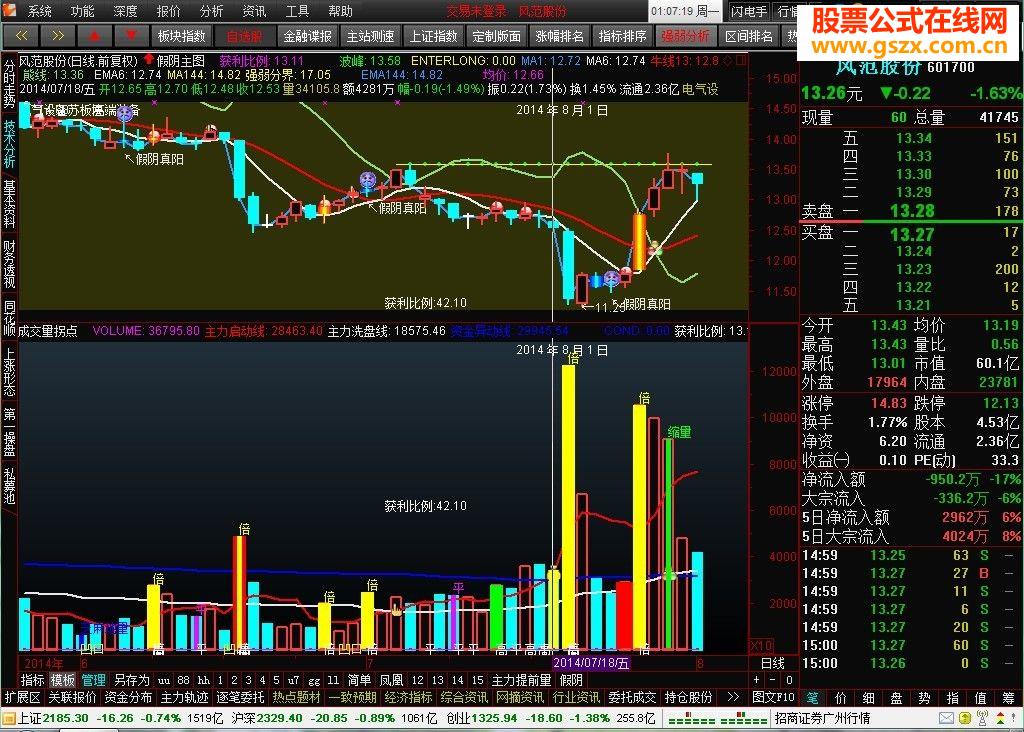This screenshot has width=1024, height=732.
Task: Click the 指标排序 toolbar button
Action: coord(622,36)
